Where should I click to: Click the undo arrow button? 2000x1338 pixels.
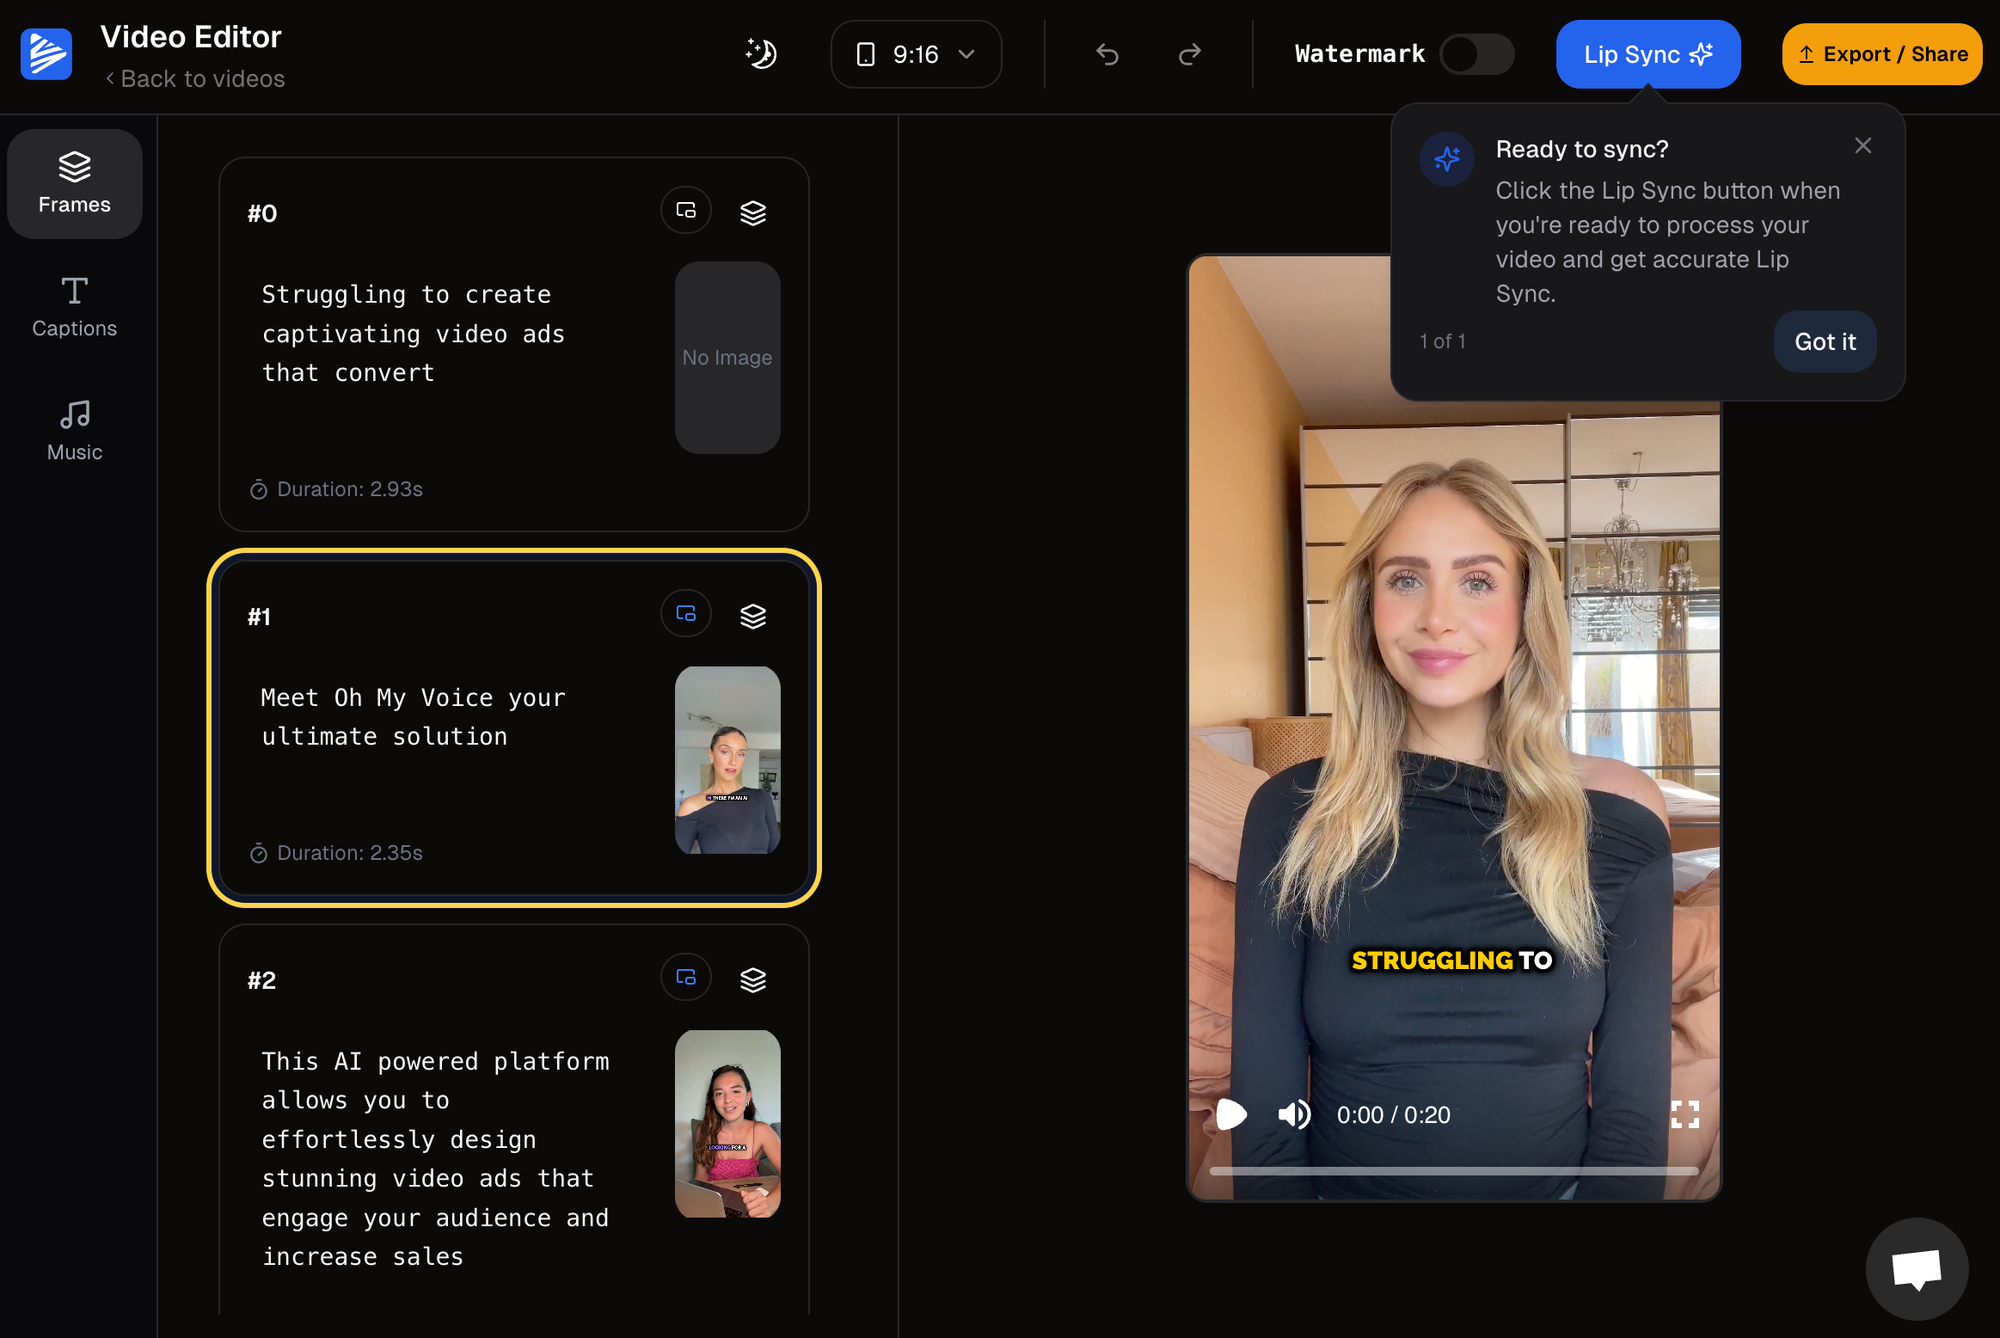[x=1104, y=52]
